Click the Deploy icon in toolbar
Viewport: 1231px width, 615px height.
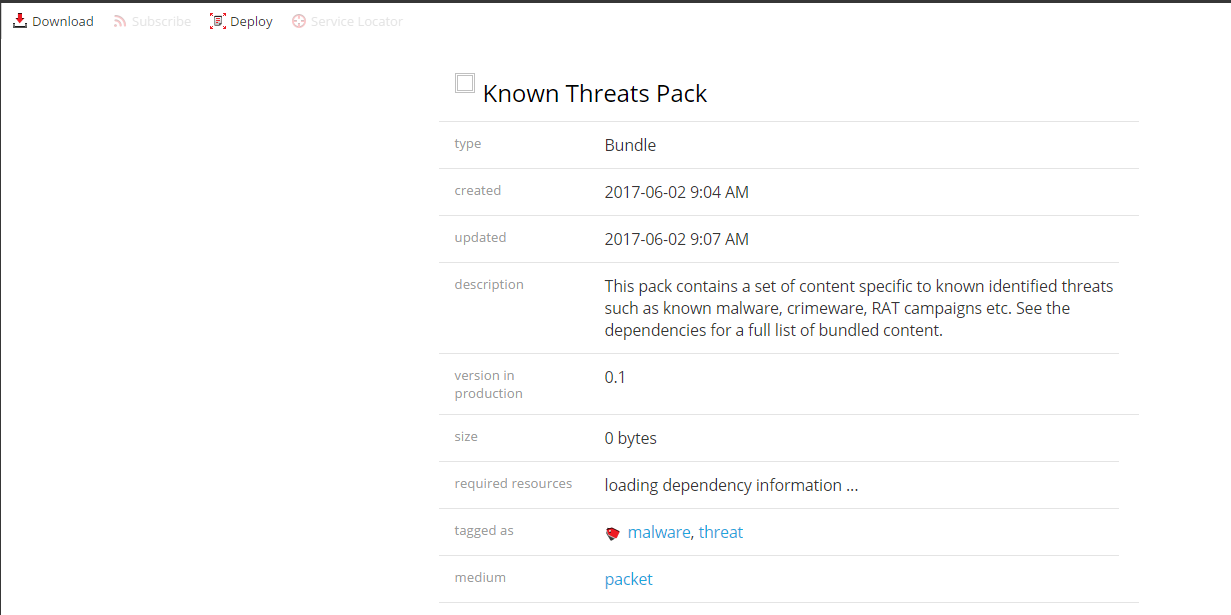218,21
